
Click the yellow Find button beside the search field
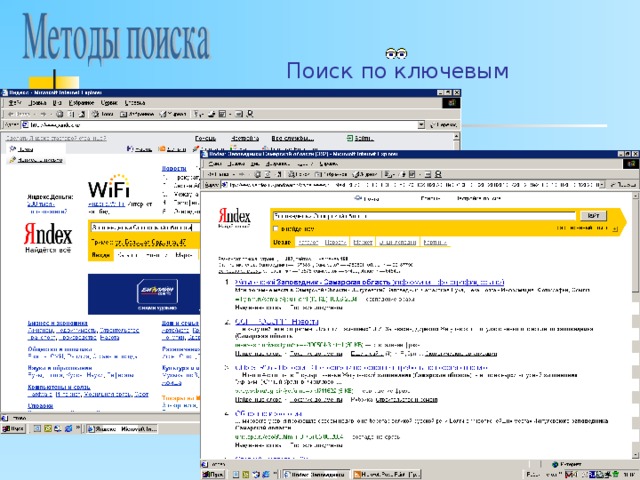(592, 215)
